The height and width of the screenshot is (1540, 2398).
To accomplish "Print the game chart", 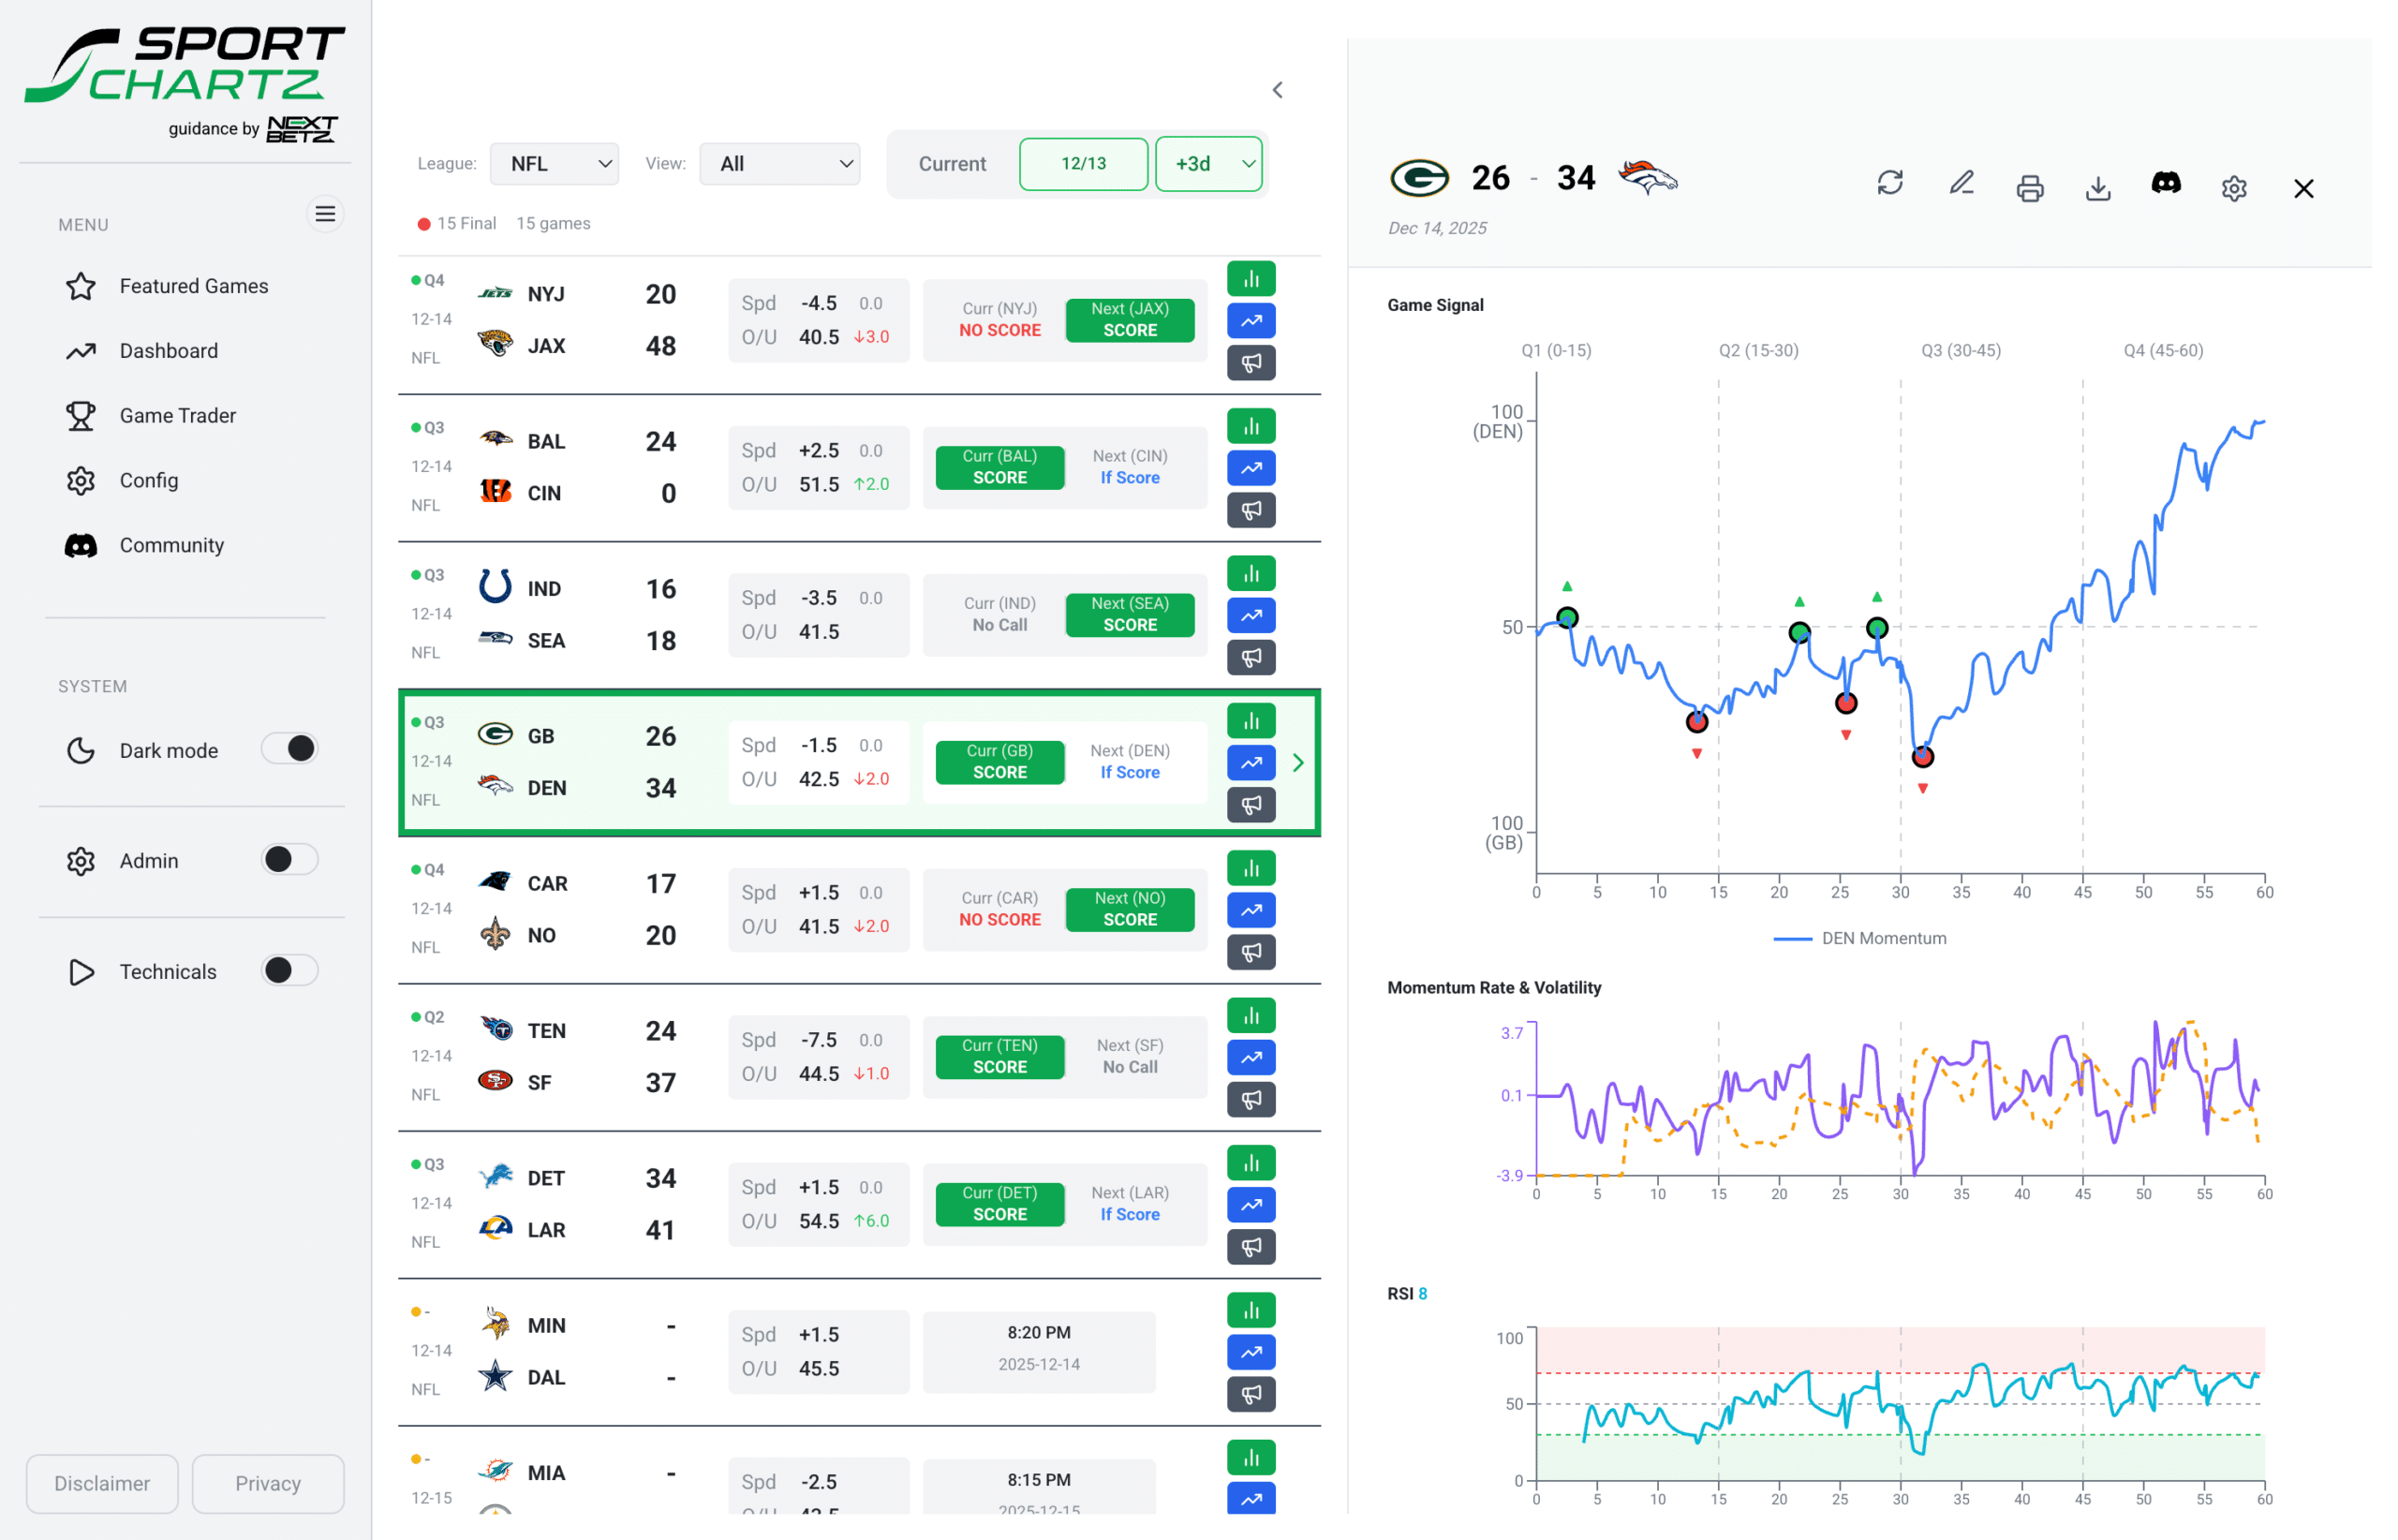I will point(2029,188).
